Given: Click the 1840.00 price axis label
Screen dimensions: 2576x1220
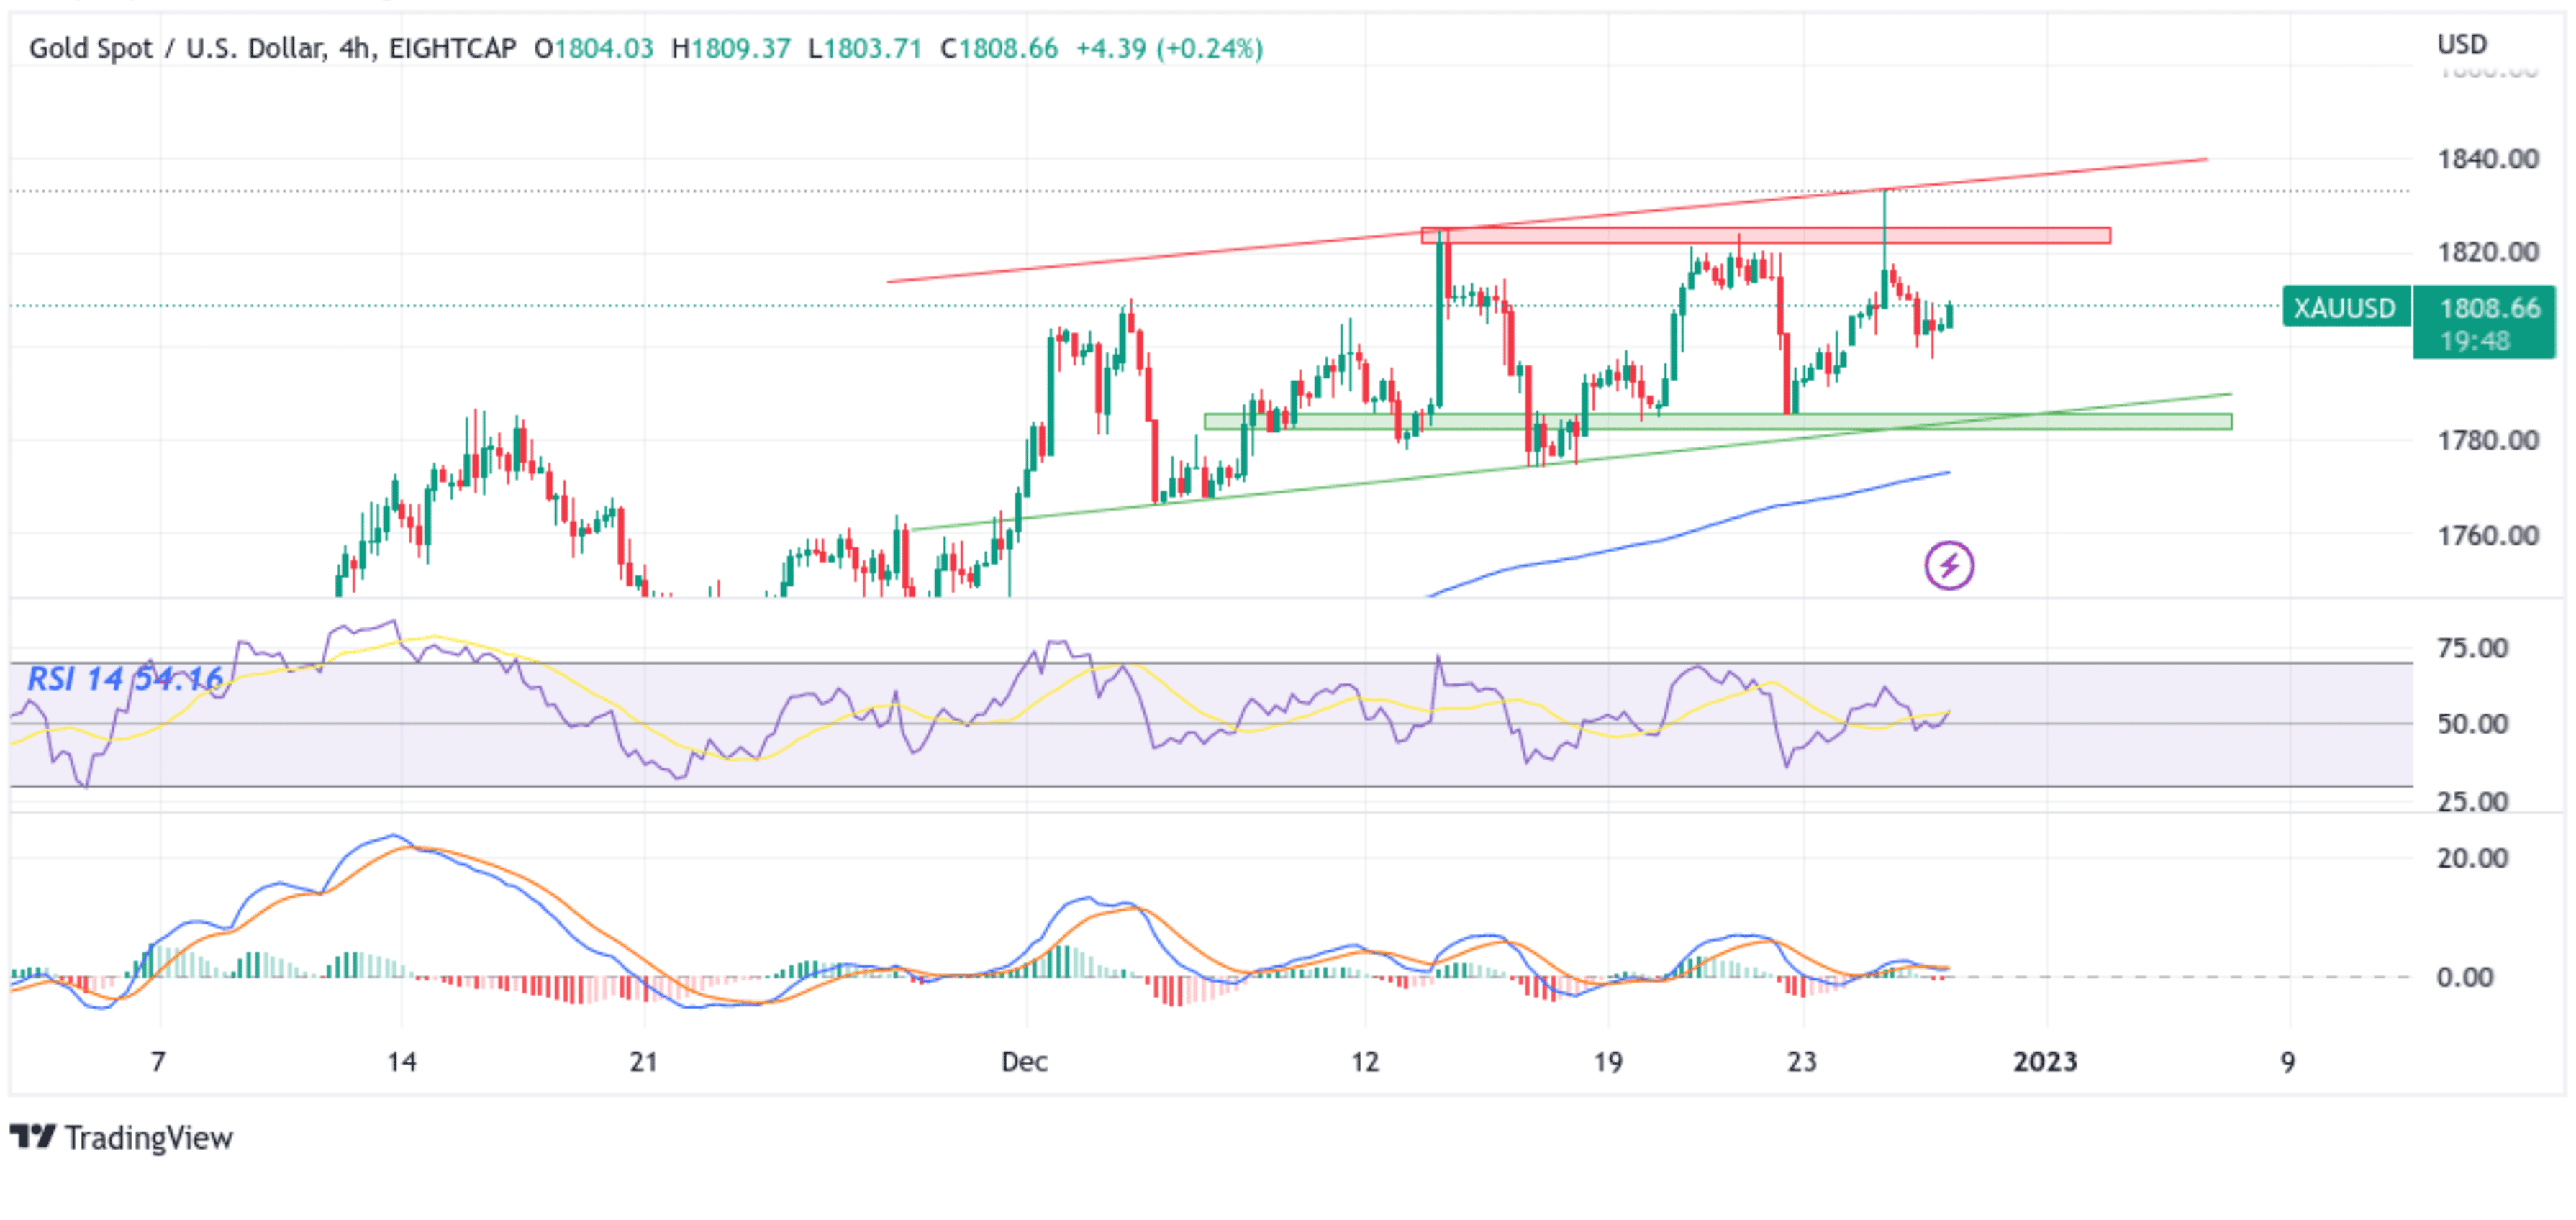Looking at the screenshot, I should click(2488, 159).
